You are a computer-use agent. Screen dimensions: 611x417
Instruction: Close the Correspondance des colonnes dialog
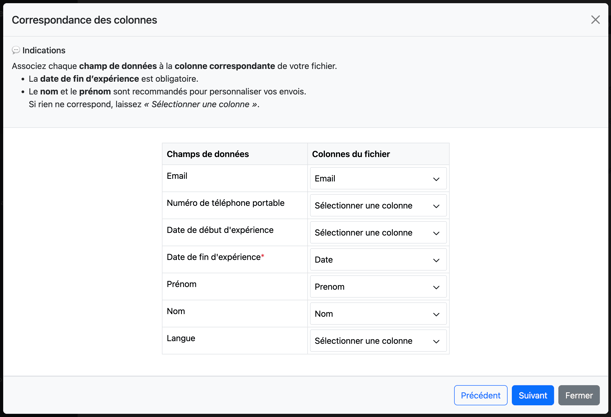coord(595,20)
